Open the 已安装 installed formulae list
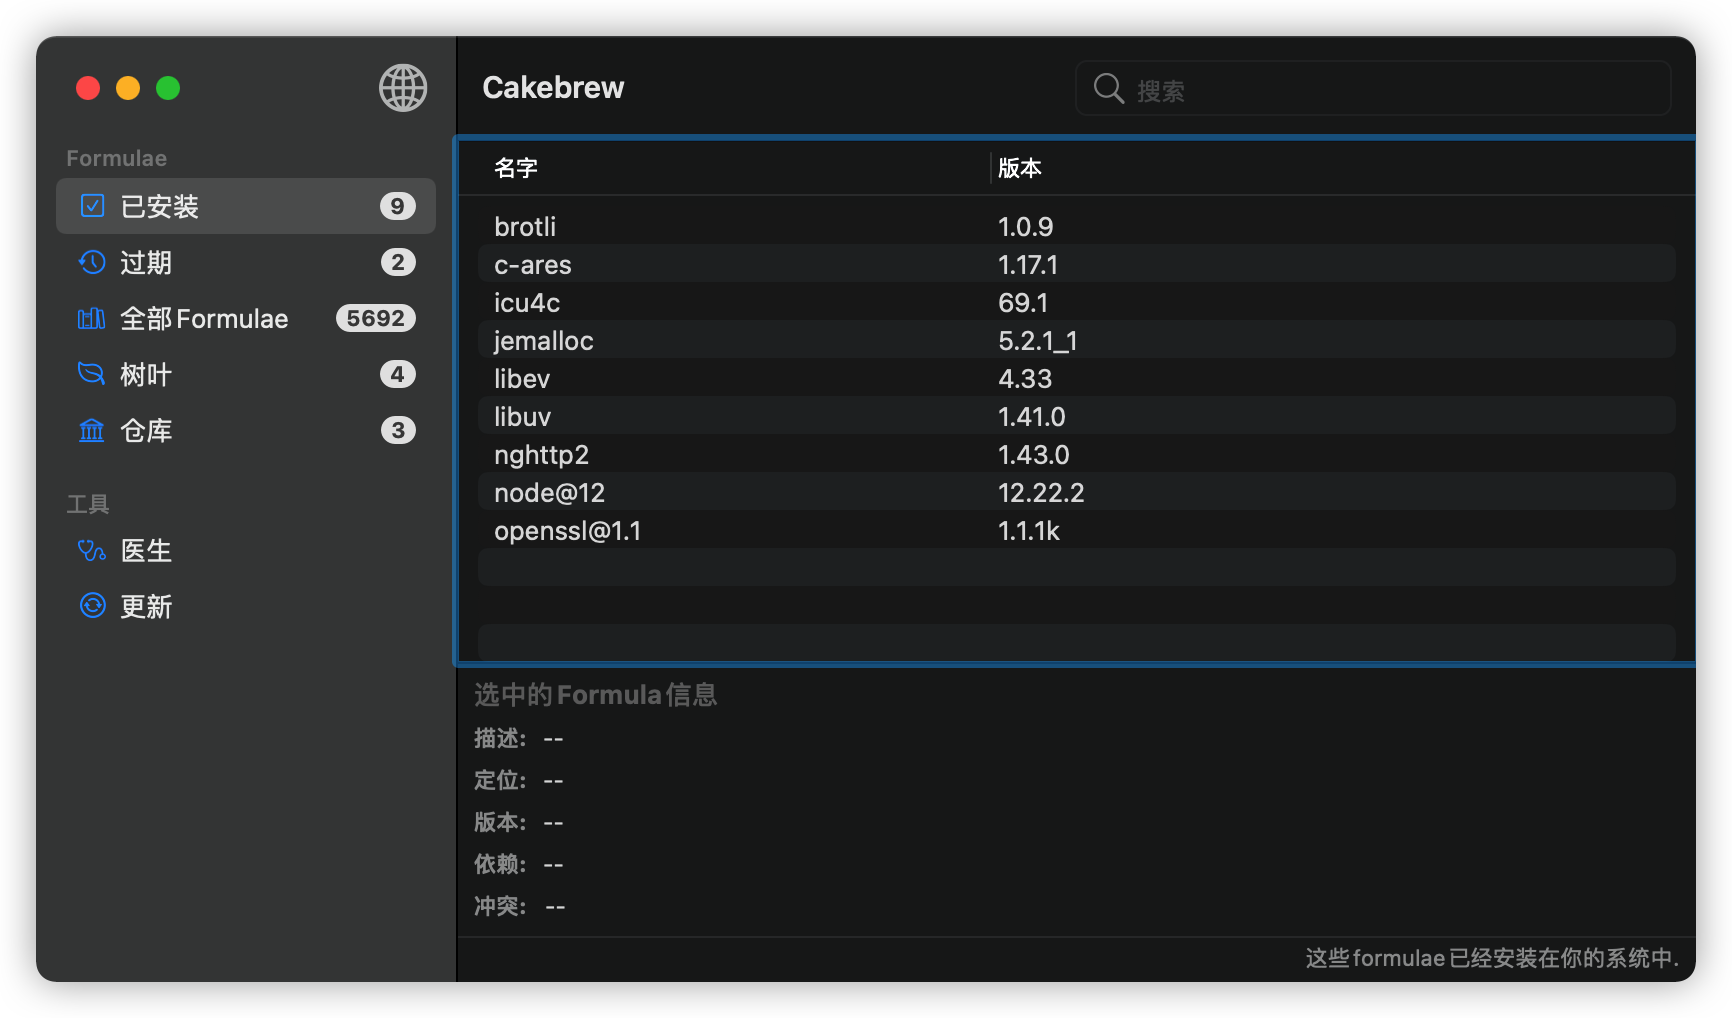1732x1018 pixels. click(246, 206)
